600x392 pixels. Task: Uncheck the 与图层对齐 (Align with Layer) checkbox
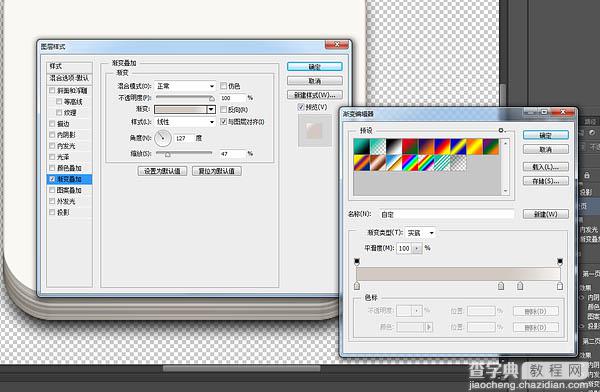(223, 122)
